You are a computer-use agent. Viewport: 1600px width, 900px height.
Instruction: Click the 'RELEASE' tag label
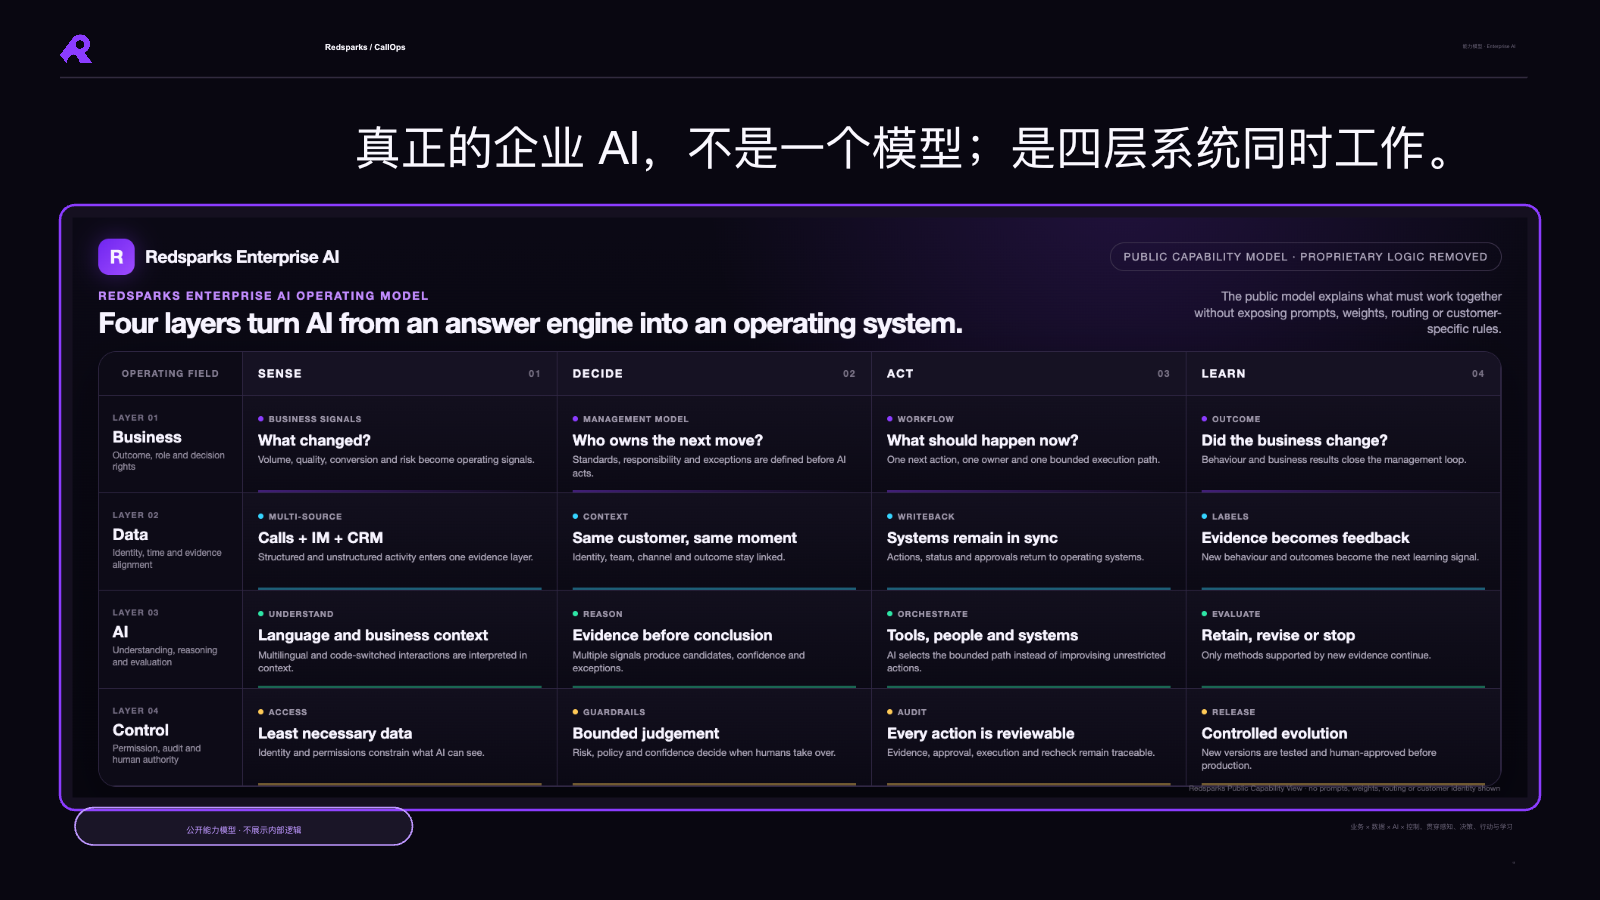coord(1233,712)
